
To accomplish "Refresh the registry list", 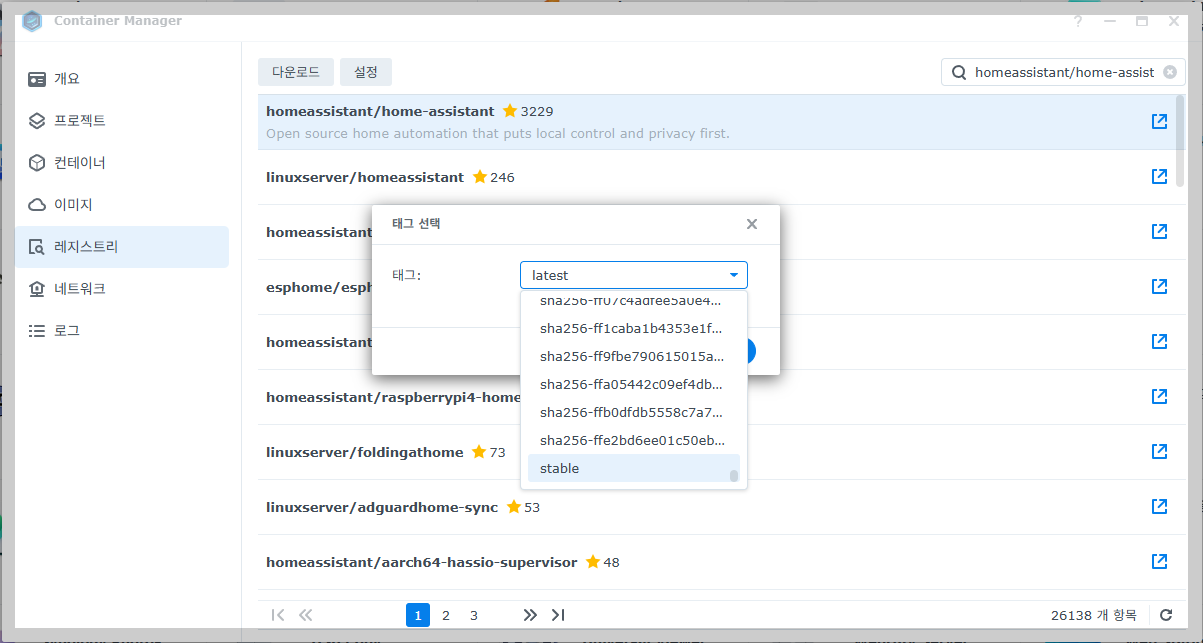I will click(1166, 615).
